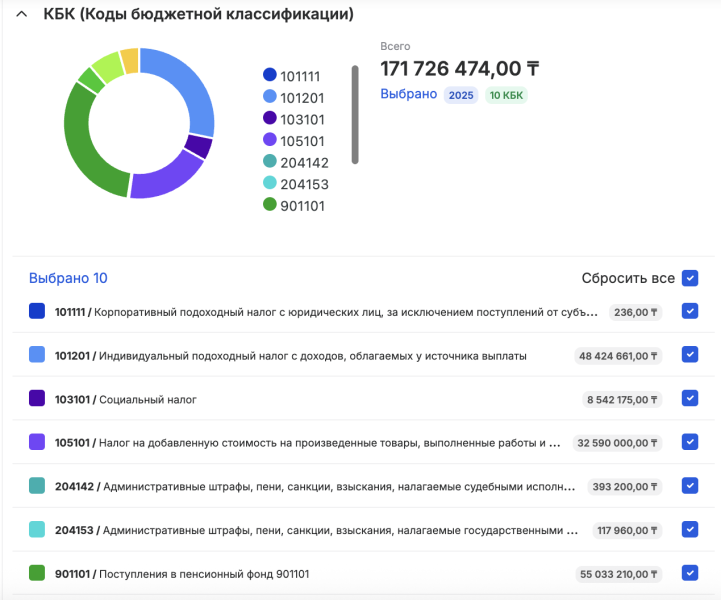Select the 901101 green legend dot
Viewport: 721px width, 600px height.
[269, 206]
